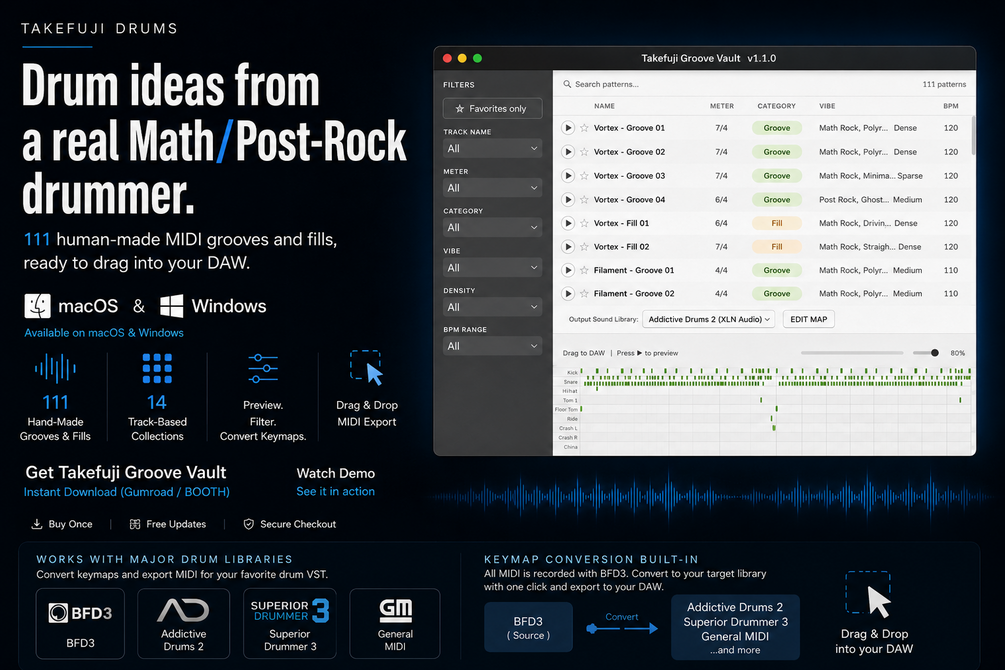Open the Density filter dropdown
The image size is (1005, 670).
pyautogui.click(x=492, y=307)
